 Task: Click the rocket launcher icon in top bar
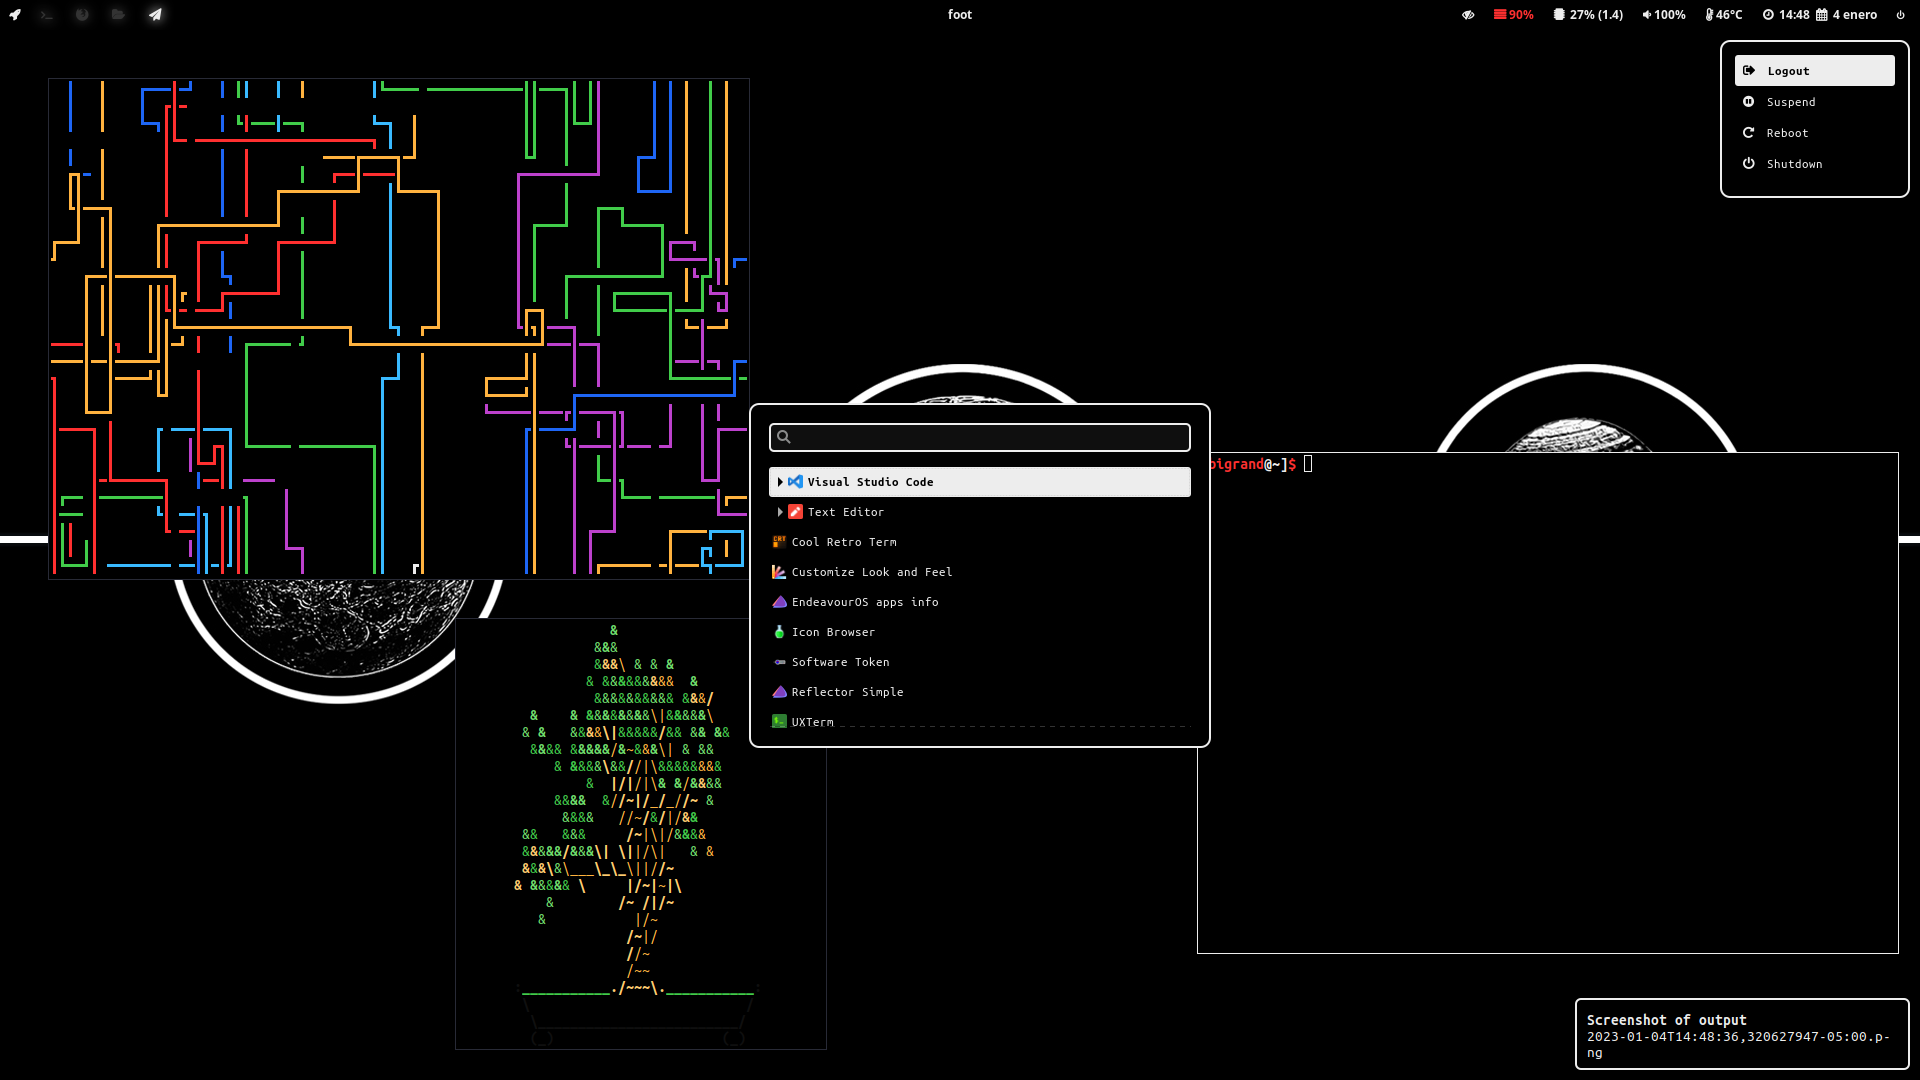tap(15, 15)
